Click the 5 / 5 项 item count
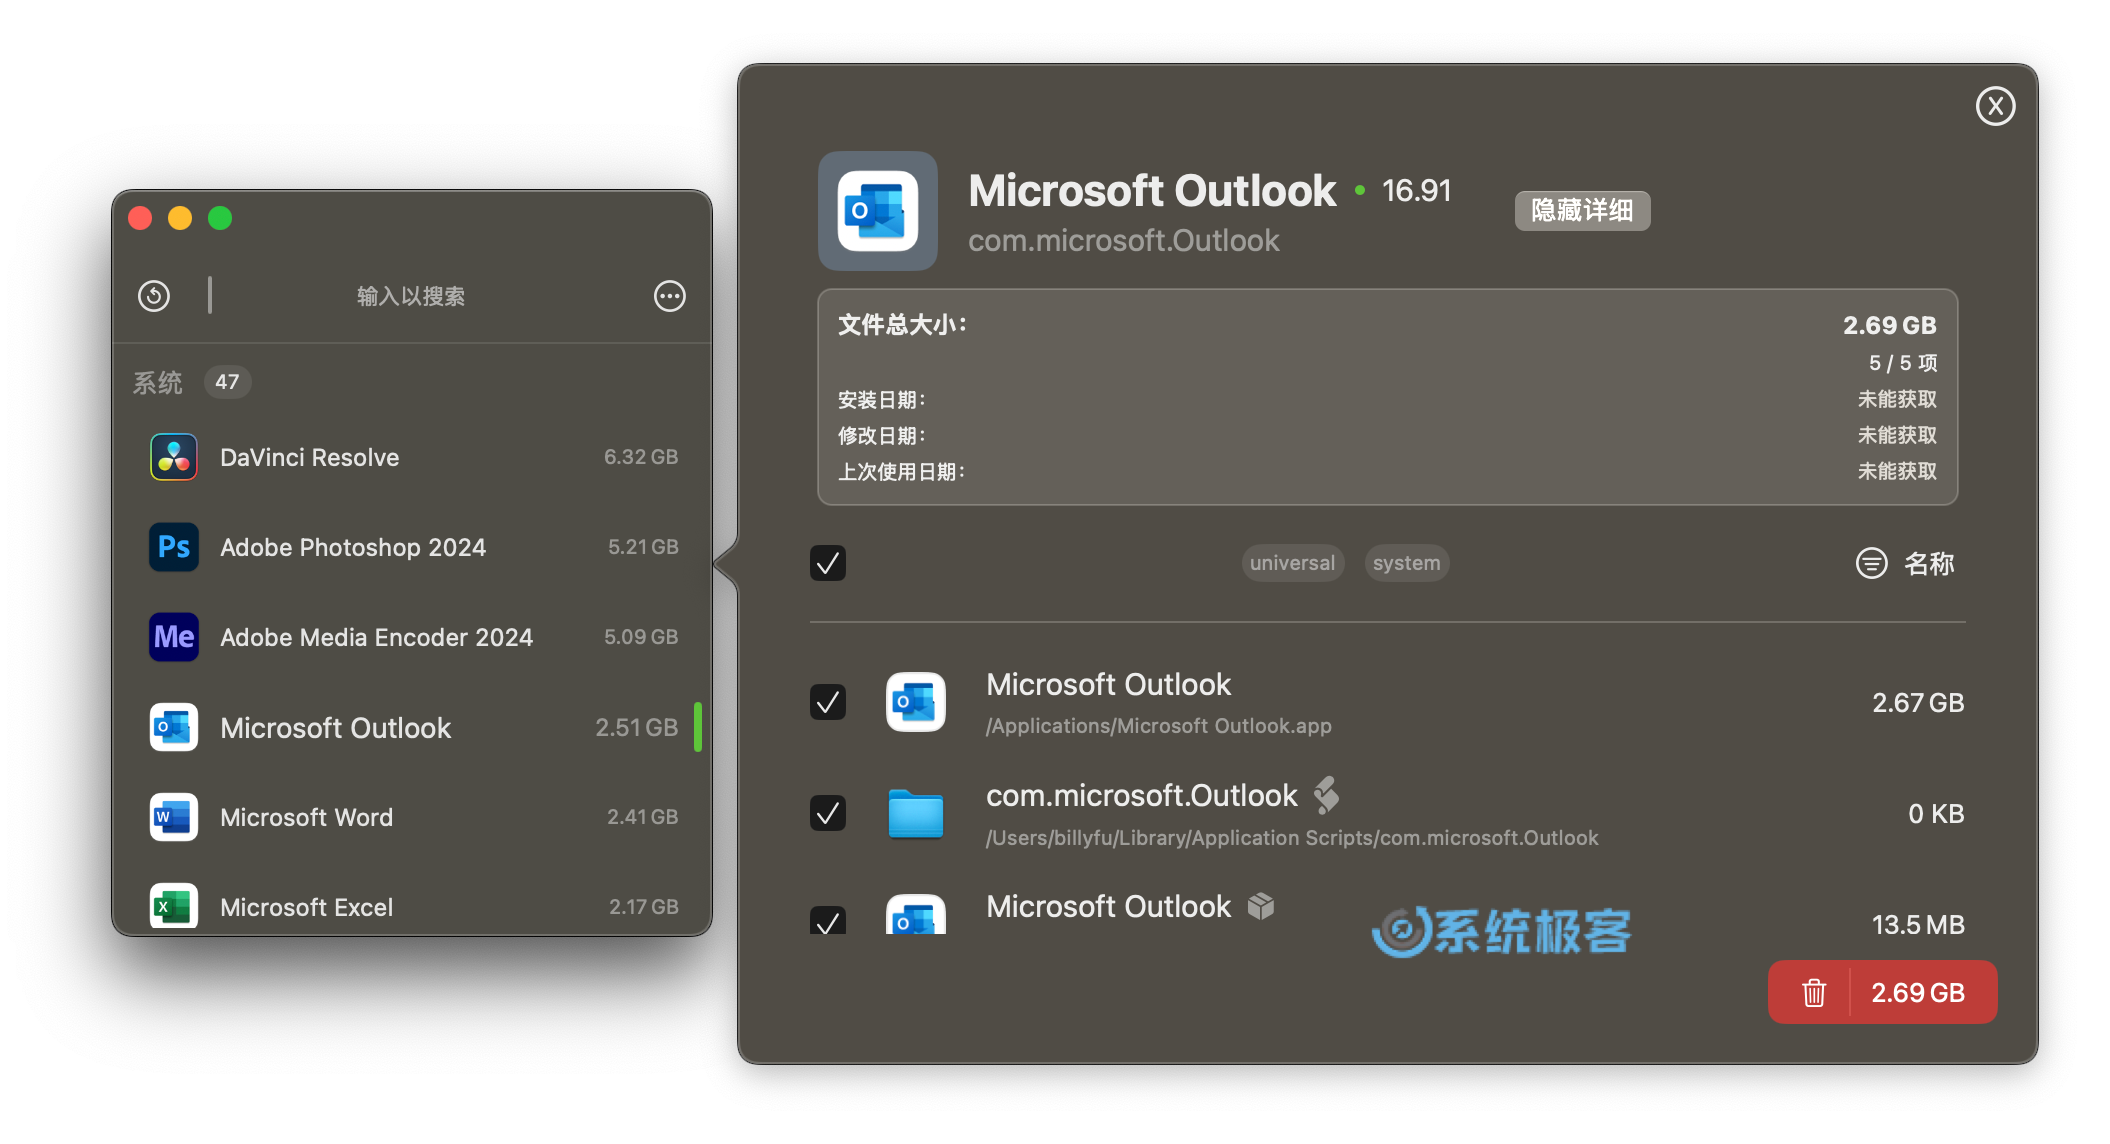Screen dimensions: 2110x1144 (1902, 363)
